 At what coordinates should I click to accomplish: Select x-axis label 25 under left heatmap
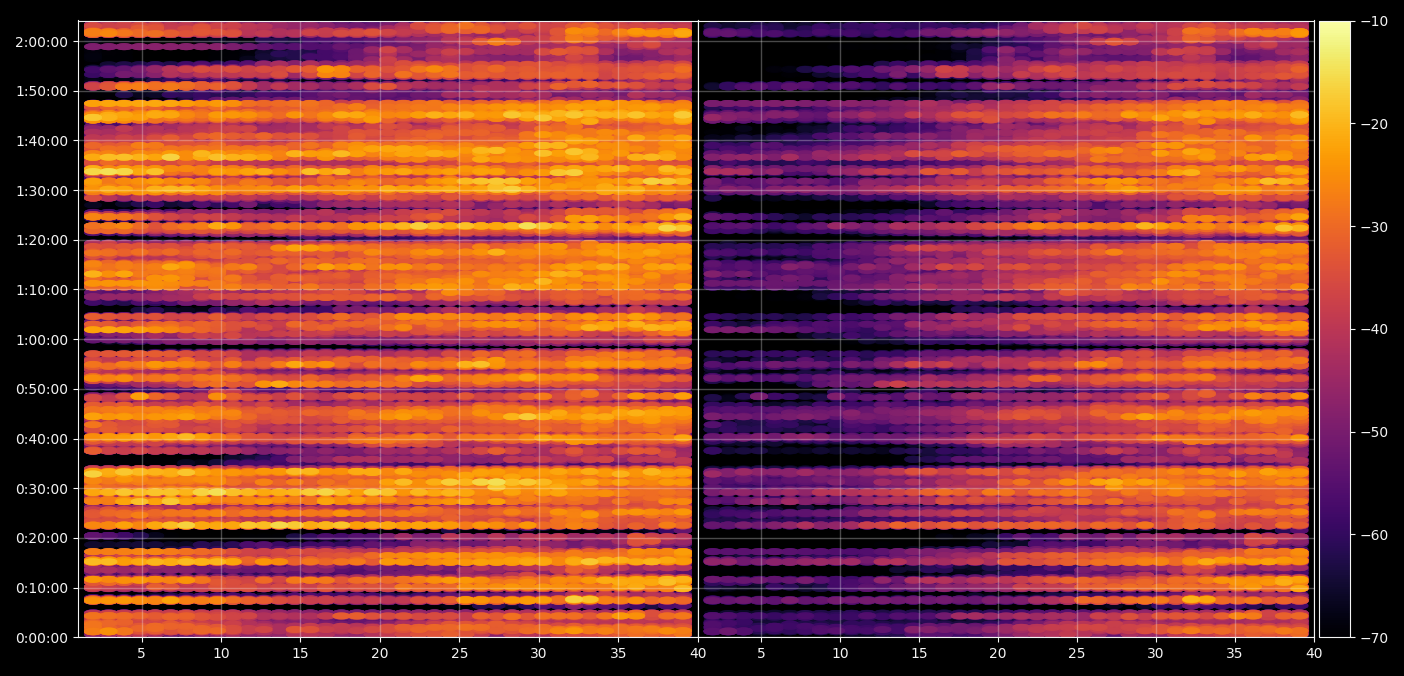459,653
